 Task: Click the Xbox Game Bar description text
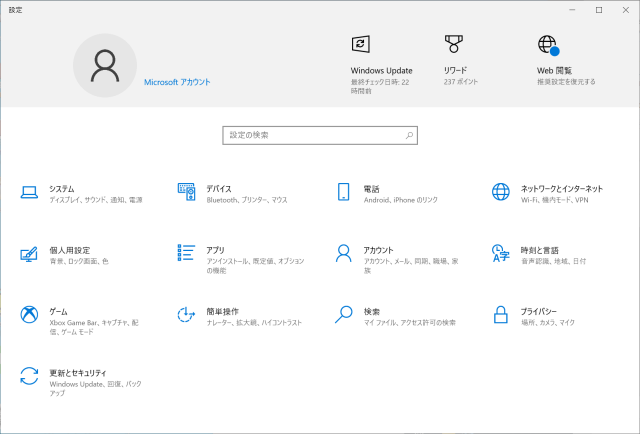pos(94,327)
